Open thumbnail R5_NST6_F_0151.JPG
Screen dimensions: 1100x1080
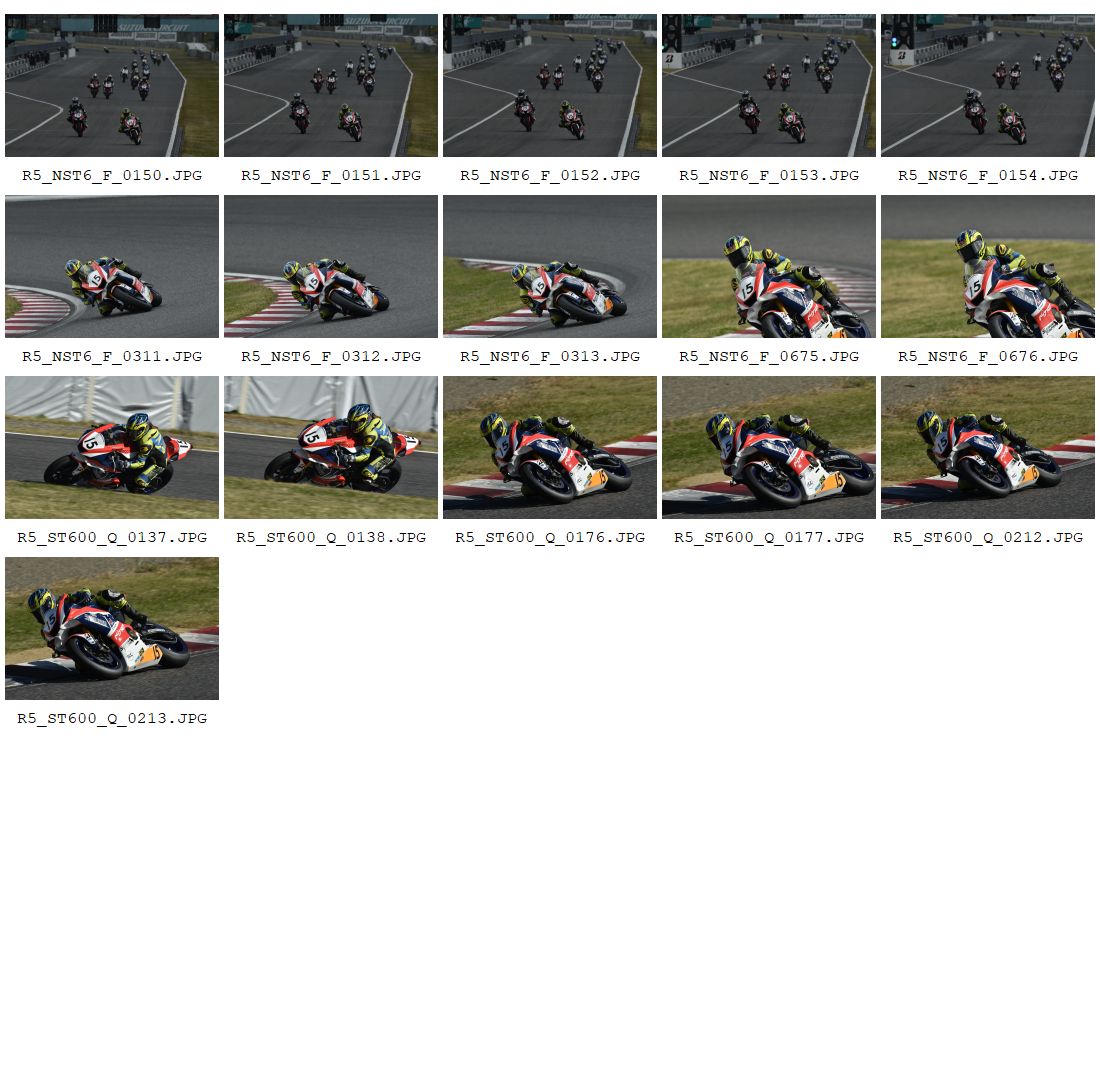pos(330,85)
